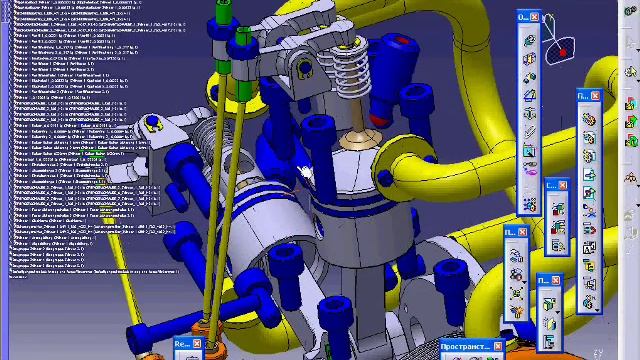Click the greyed-out ruler icon in 'O...' toolbar
640x360 pixels.
[x=529, y=132]
